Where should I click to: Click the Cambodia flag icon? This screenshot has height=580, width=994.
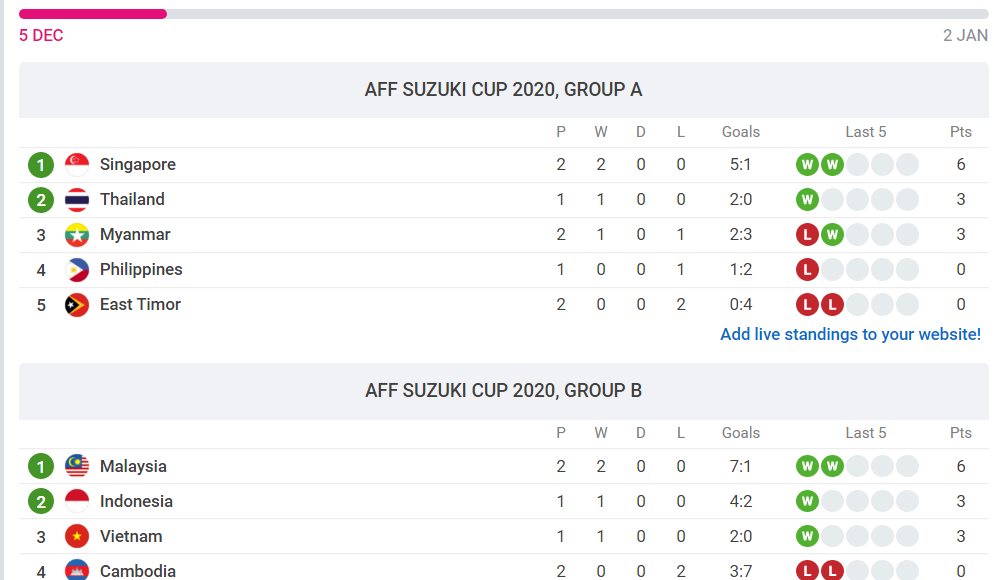(x=77, y=571)
